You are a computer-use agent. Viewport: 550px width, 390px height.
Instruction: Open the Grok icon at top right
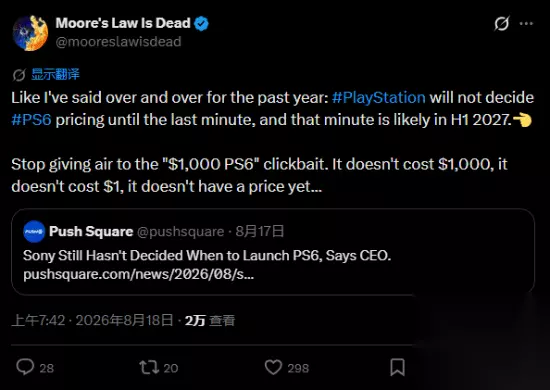click(x=502, y=23)
